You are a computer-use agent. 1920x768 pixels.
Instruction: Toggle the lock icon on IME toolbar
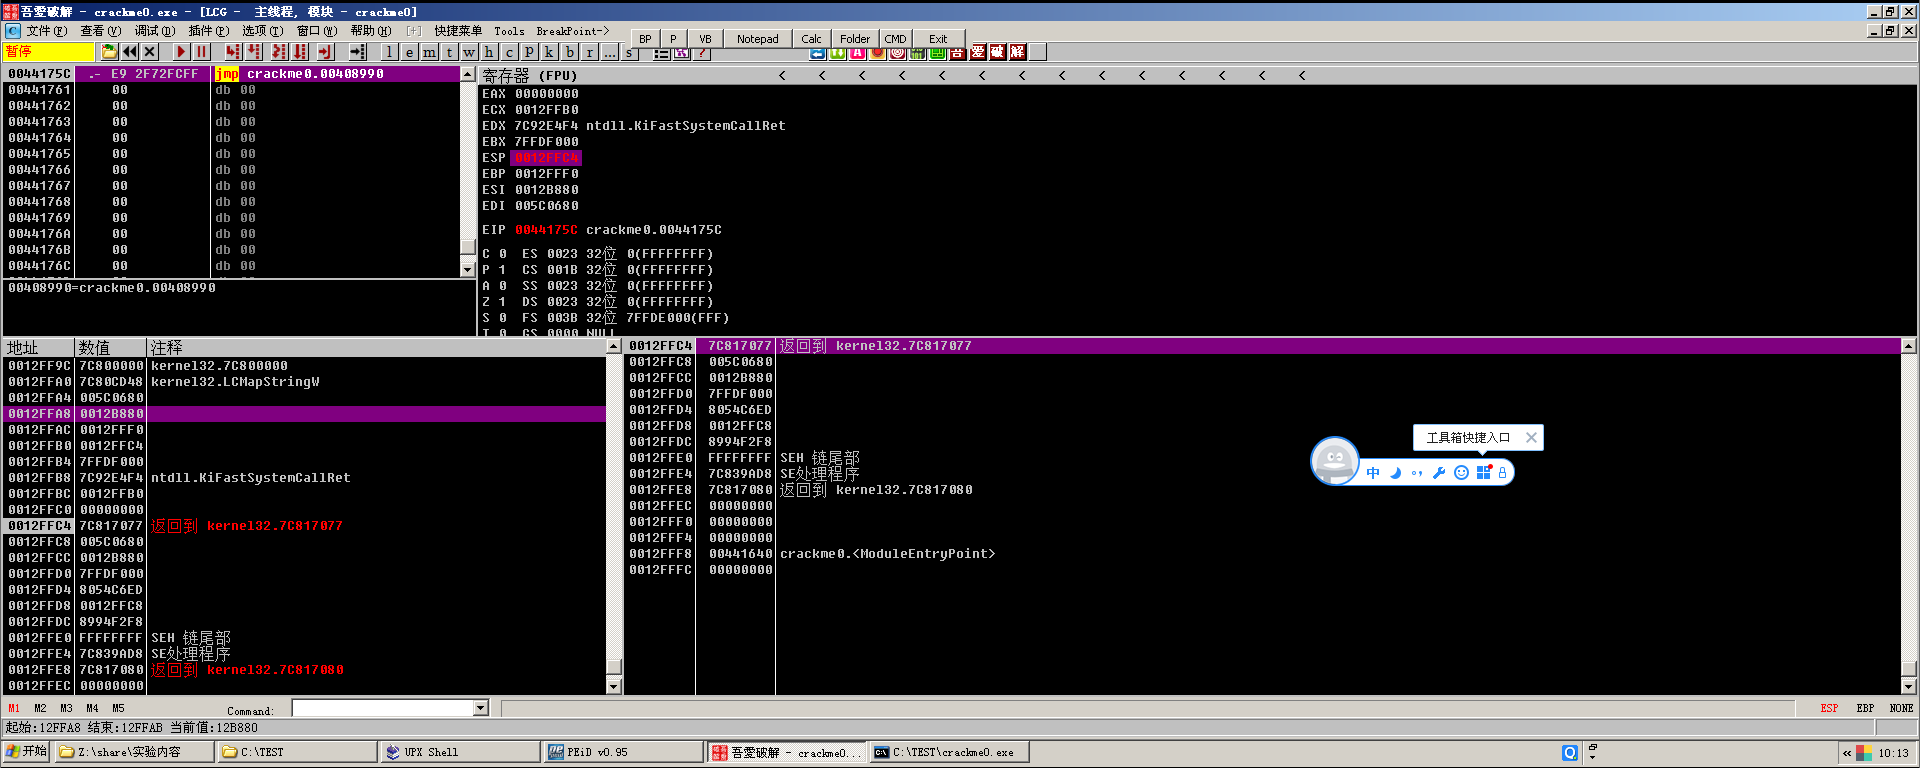(1502, 473)
